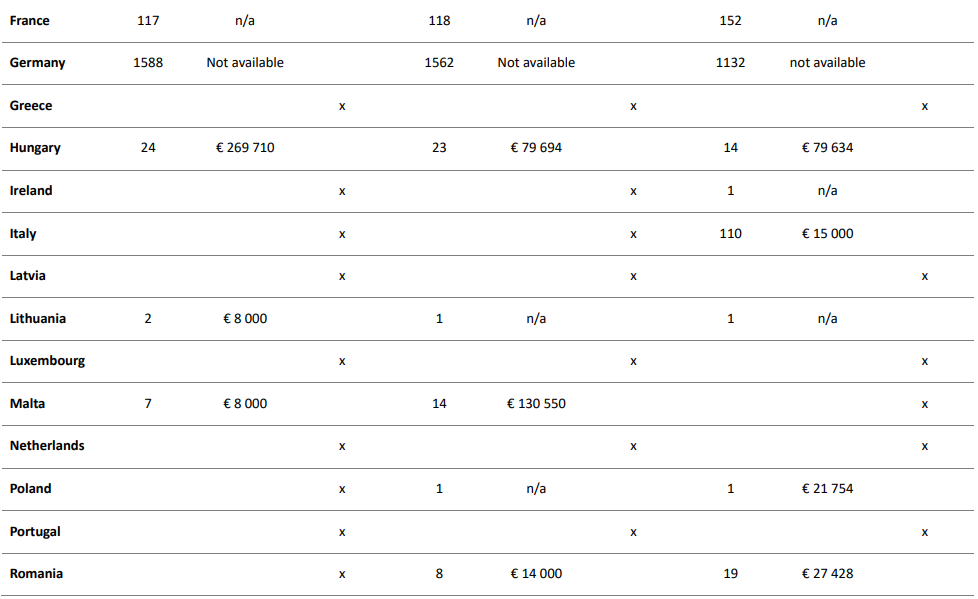Select the Netherlands row label
This screenshot has height=599, width=978.
click(47, 446)
